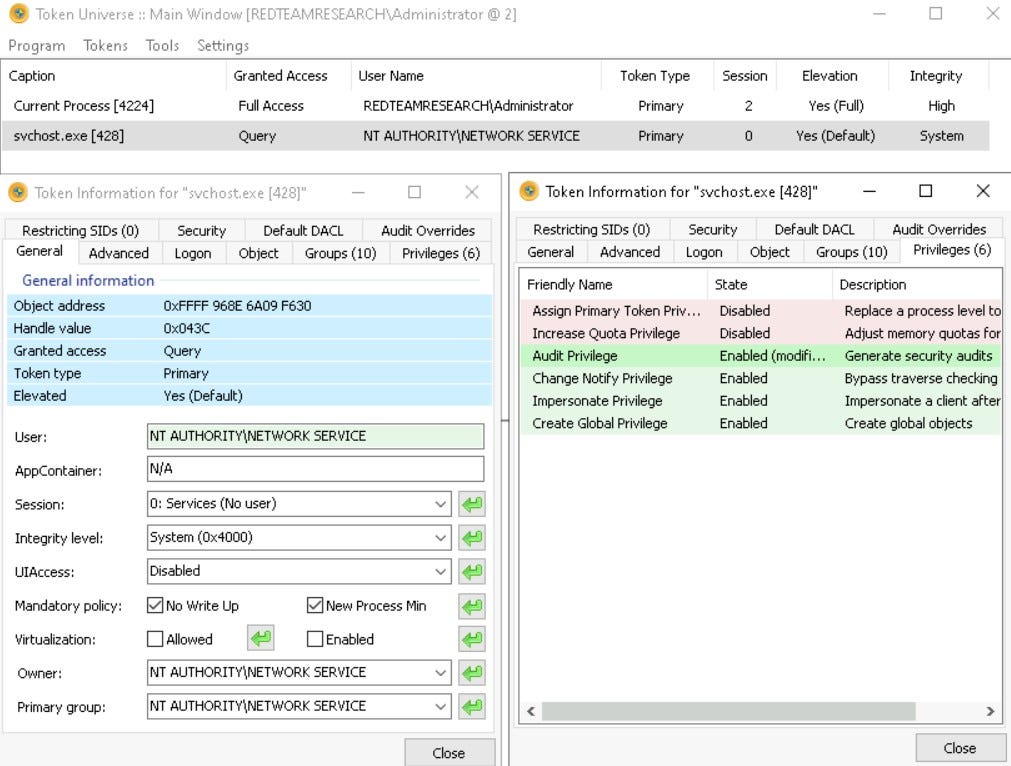Screen dimensions: 1011x766
Task: Open the Tools menu
Action: (x=162, y=46)
